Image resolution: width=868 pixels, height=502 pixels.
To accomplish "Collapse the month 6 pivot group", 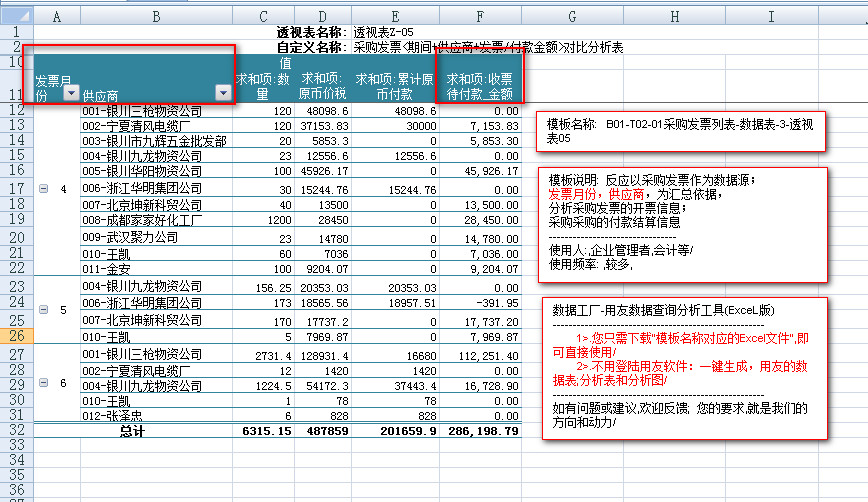I will coord(43,383).
